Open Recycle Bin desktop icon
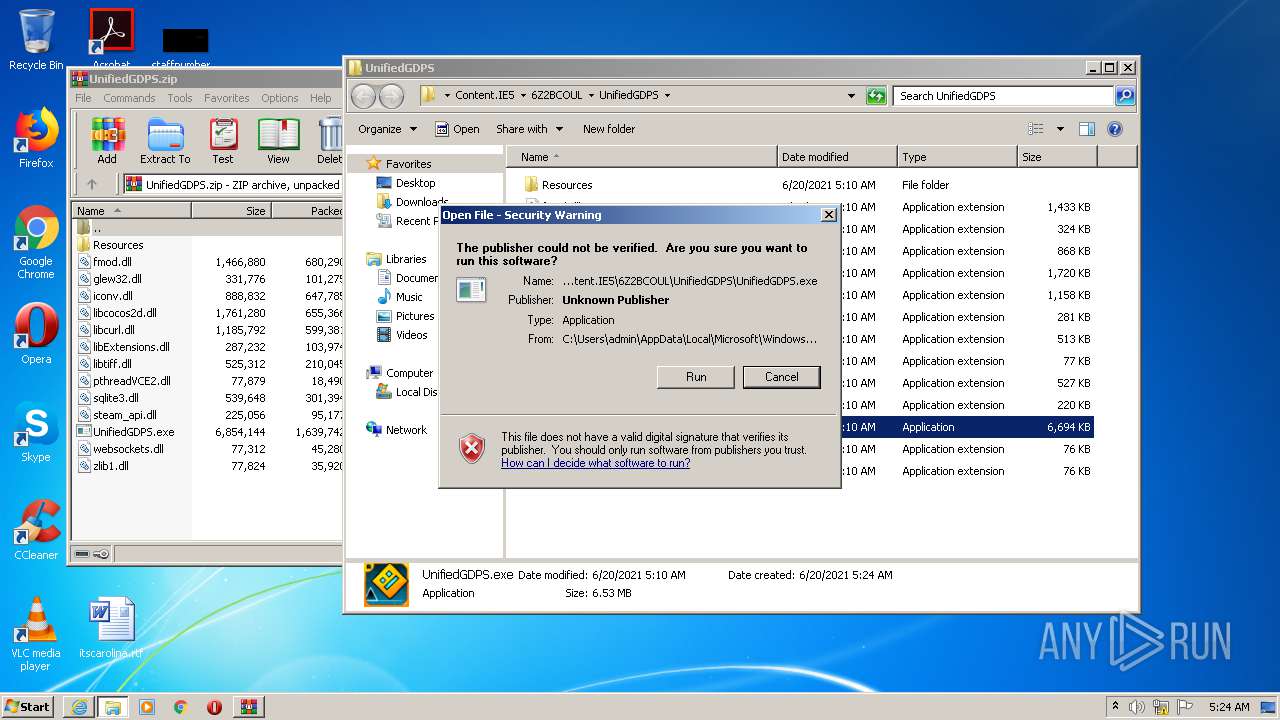Screen dimensions: 1280x720 36,40
